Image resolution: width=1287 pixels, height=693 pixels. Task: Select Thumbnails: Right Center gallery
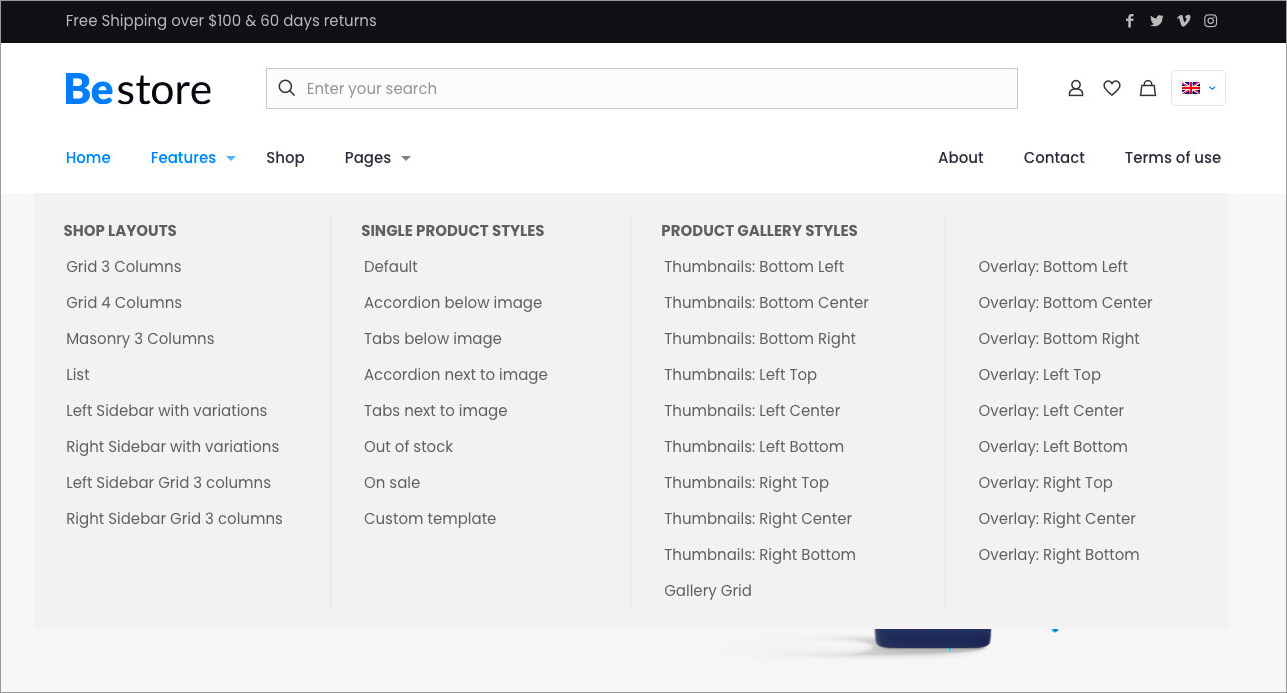tap(758, 518)
